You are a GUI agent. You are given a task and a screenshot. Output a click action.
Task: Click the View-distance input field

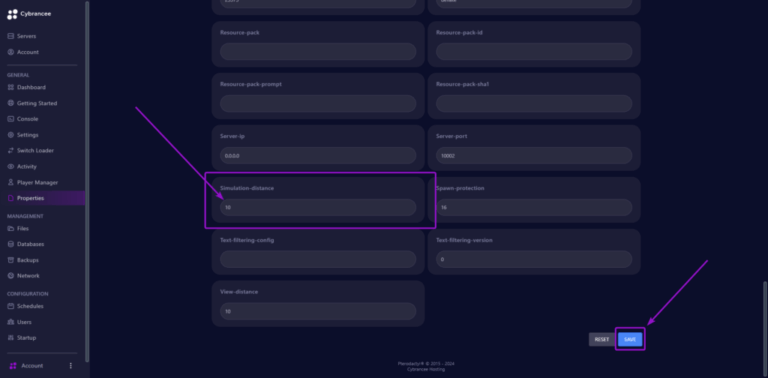[318, 311]
